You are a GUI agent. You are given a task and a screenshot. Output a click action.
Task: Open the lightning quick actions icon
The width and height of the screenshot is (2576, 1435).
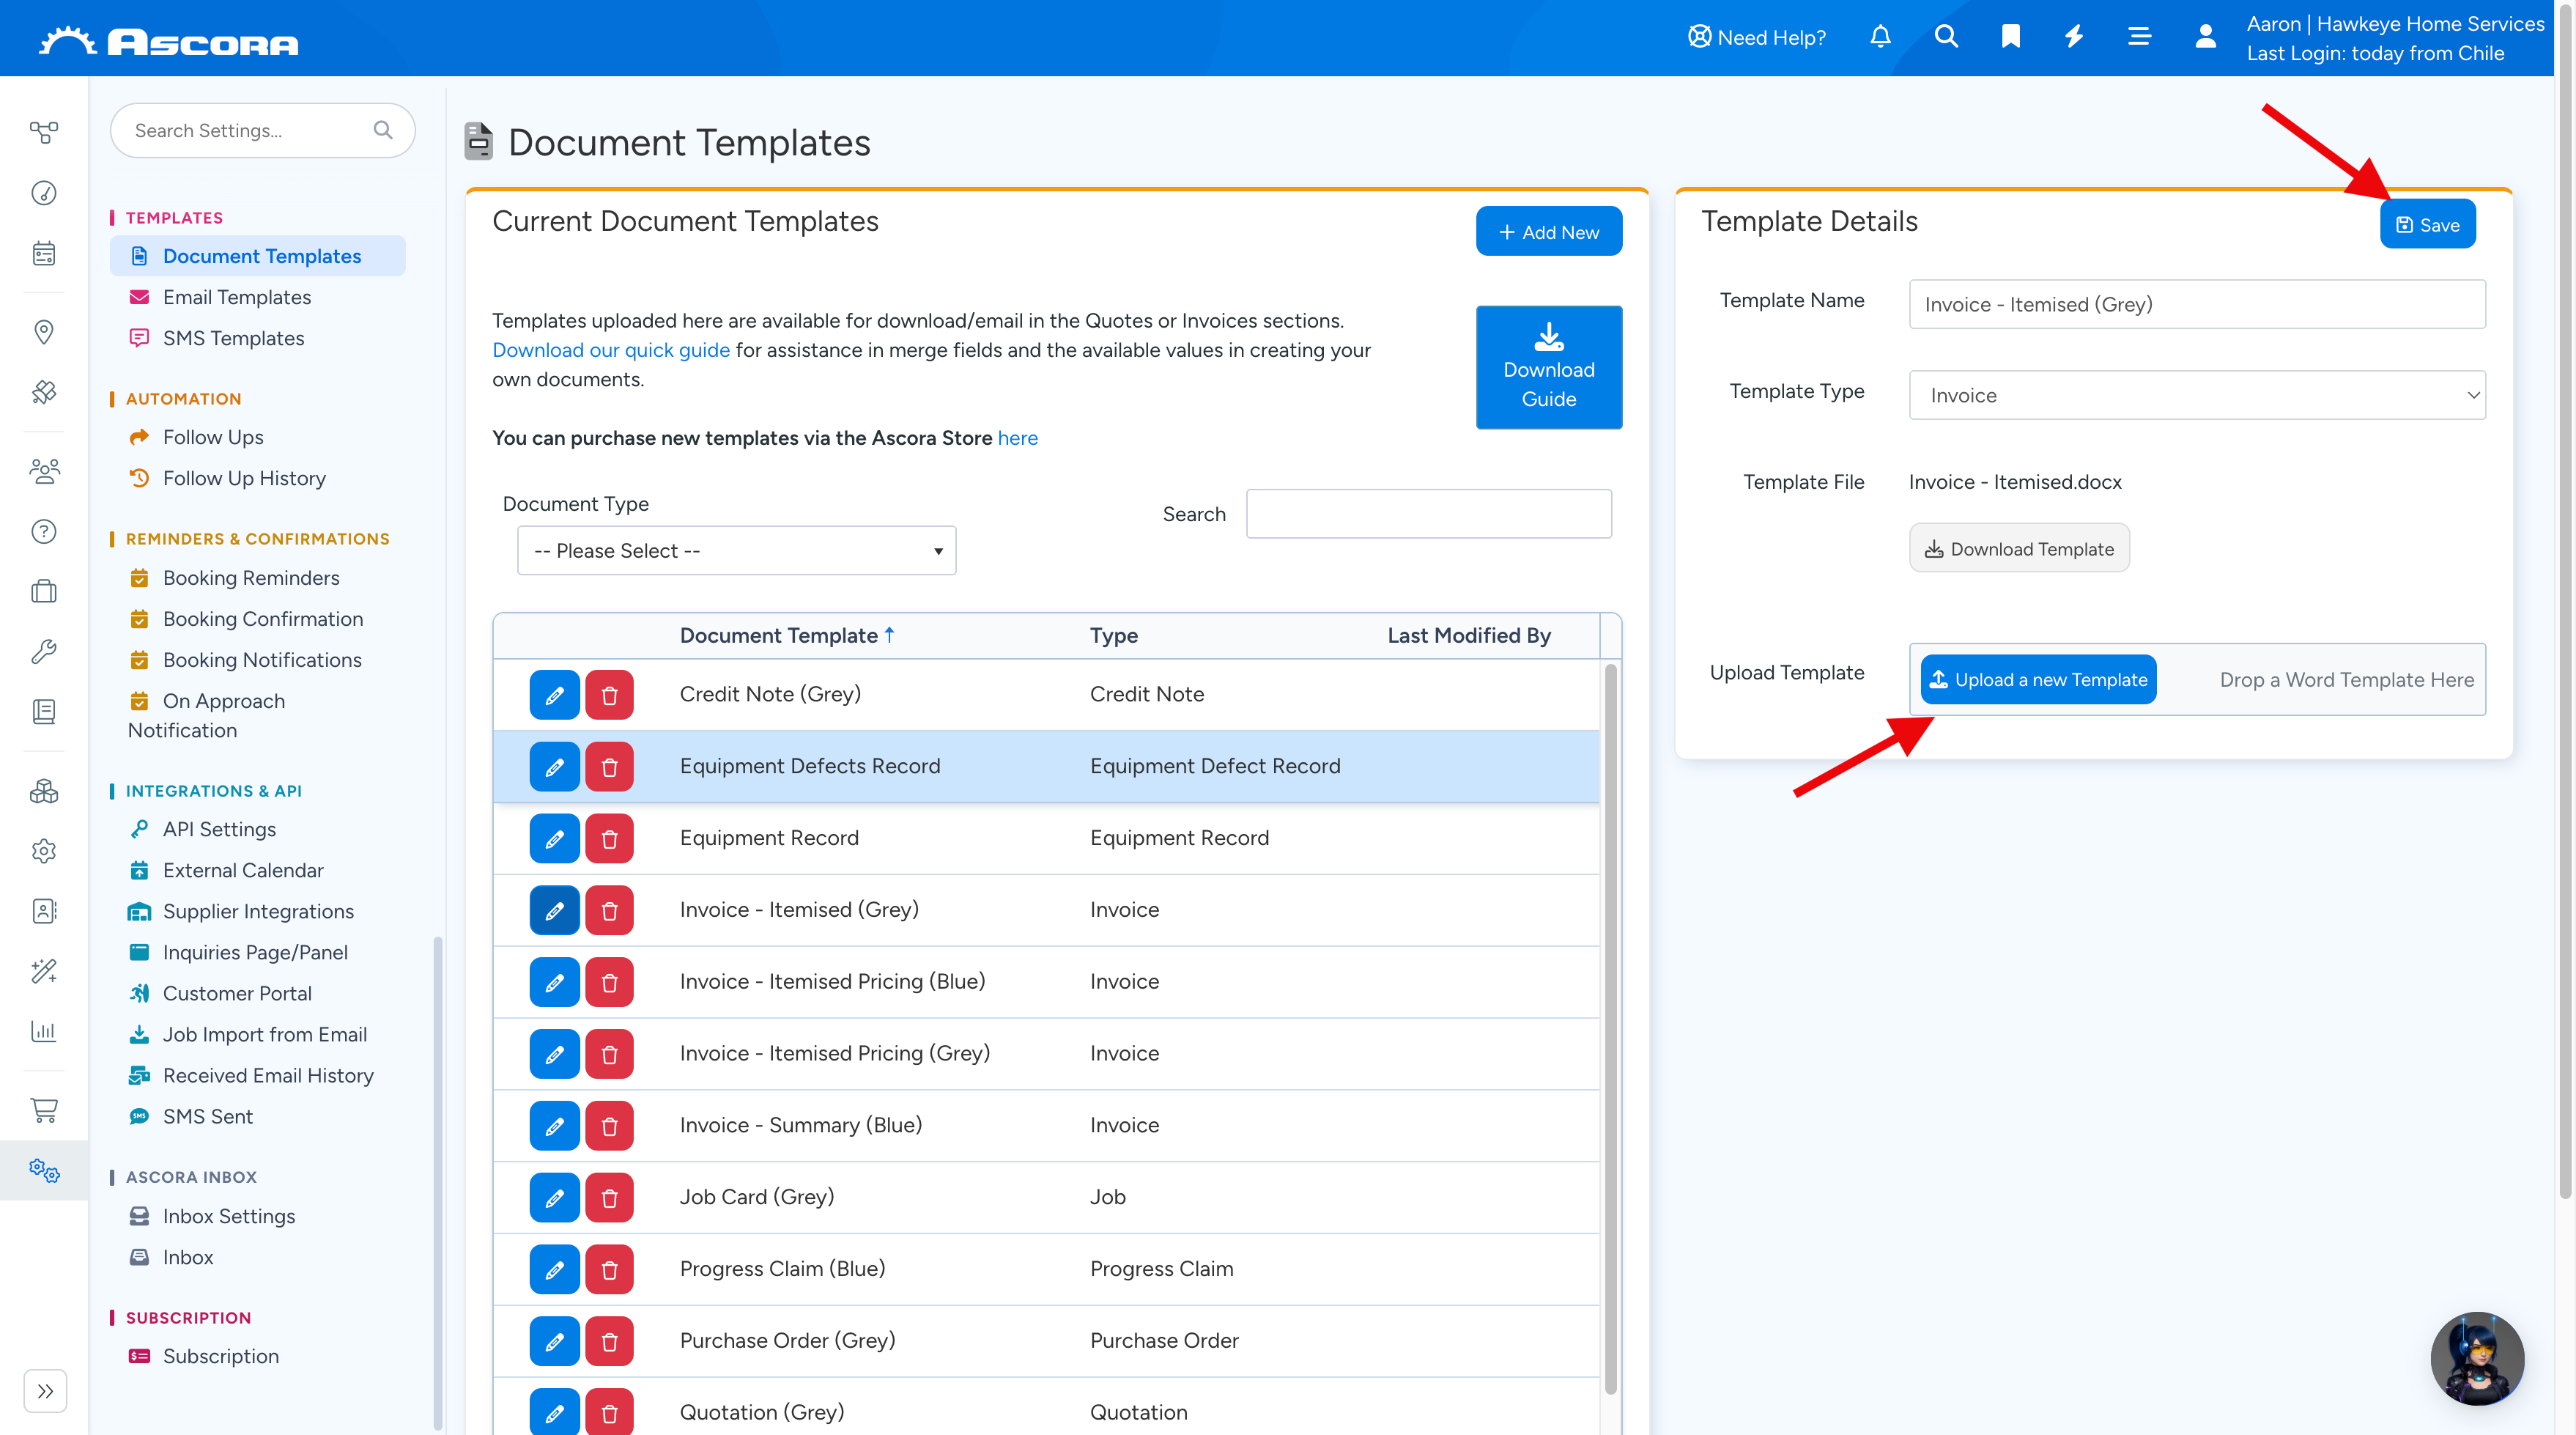[2075, 37]
